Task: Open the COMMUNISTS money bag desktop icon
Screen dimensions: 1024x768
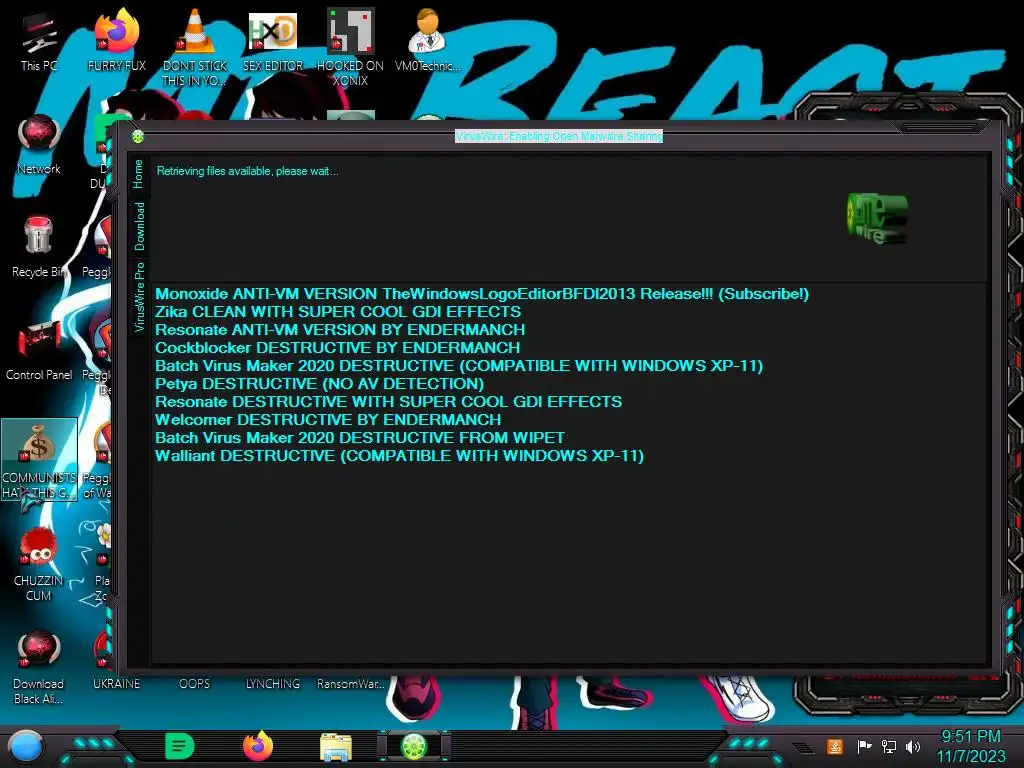Action: (x=39, y=459)
